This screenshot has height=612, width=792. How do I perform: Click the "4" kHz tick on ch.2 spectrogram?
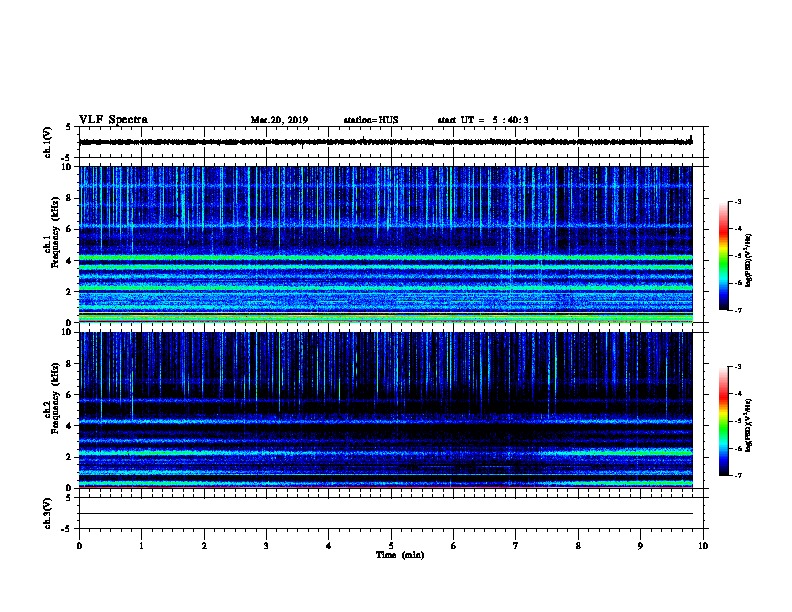[x=69, y=426]
